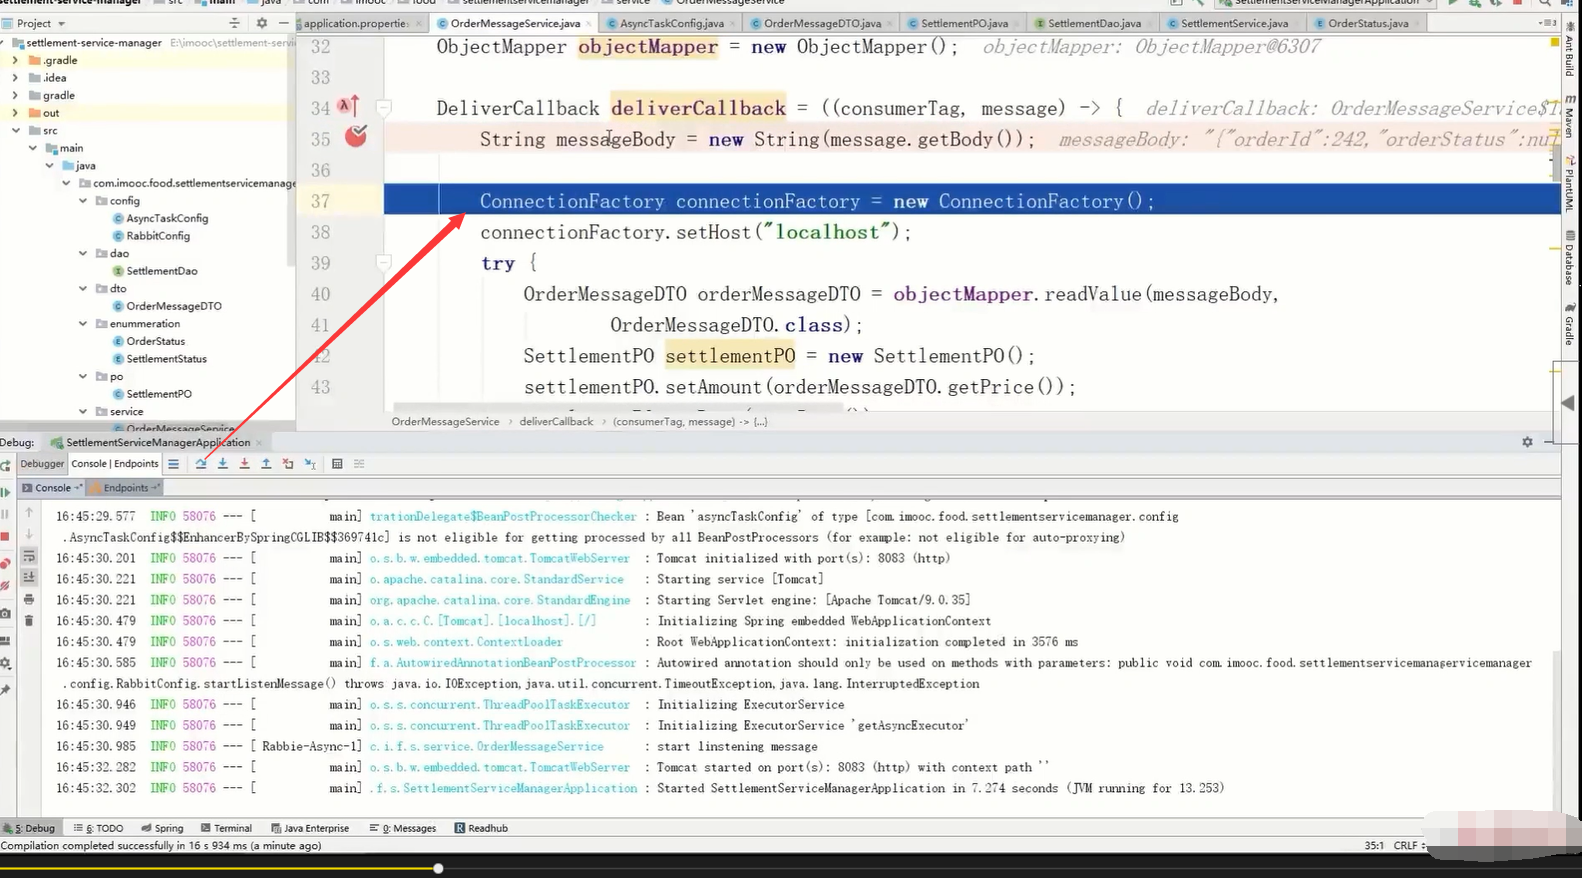The image size is (1582, 878).
Task: Collapse the enummeration package
Action: coord(83,324)
